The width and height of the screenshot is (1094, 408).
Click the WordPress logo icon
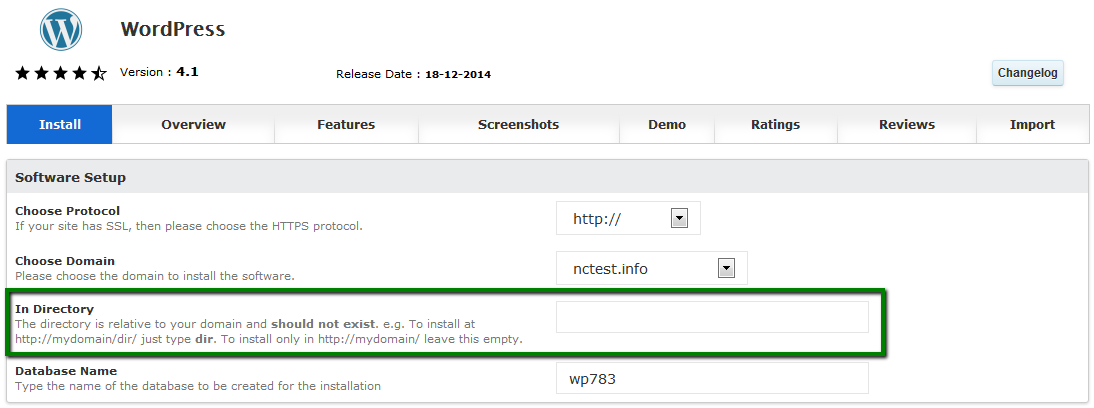[x=61, y=29]
